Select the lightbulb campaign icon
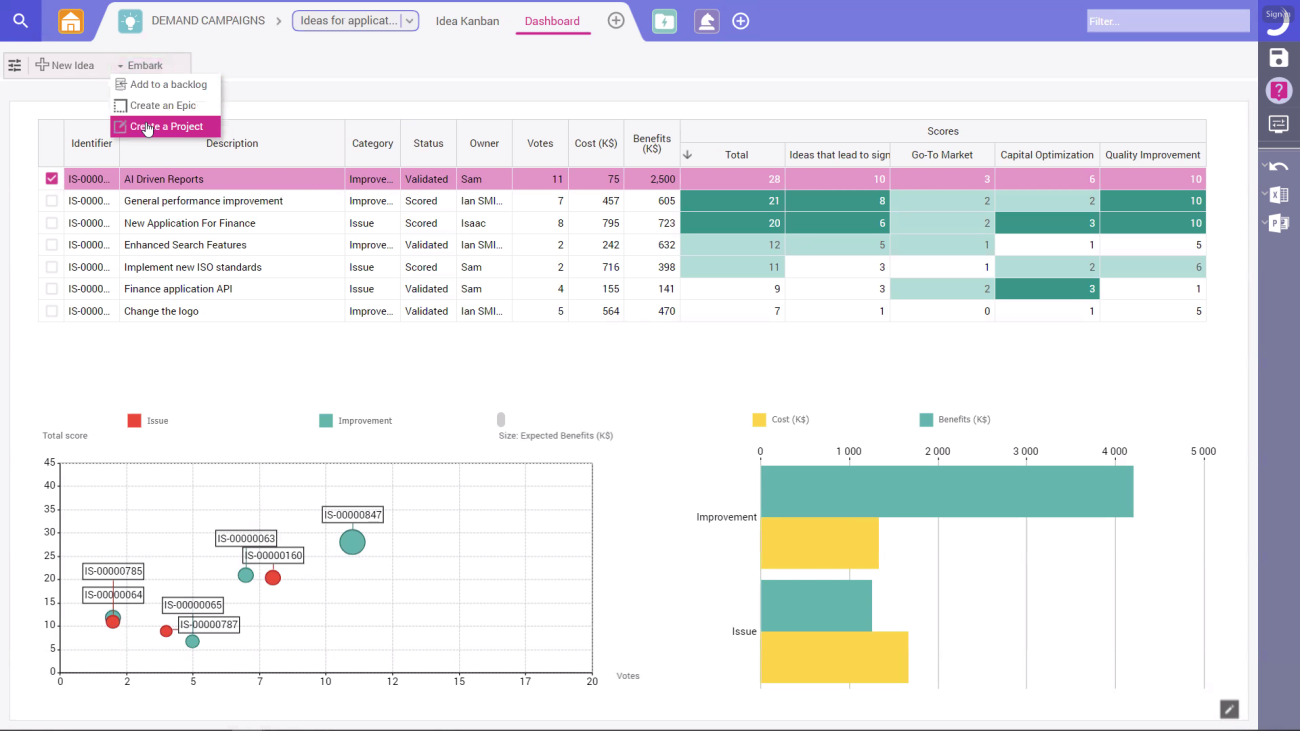1300x731 pixels. pyautogui.click(x=128, y=19)
